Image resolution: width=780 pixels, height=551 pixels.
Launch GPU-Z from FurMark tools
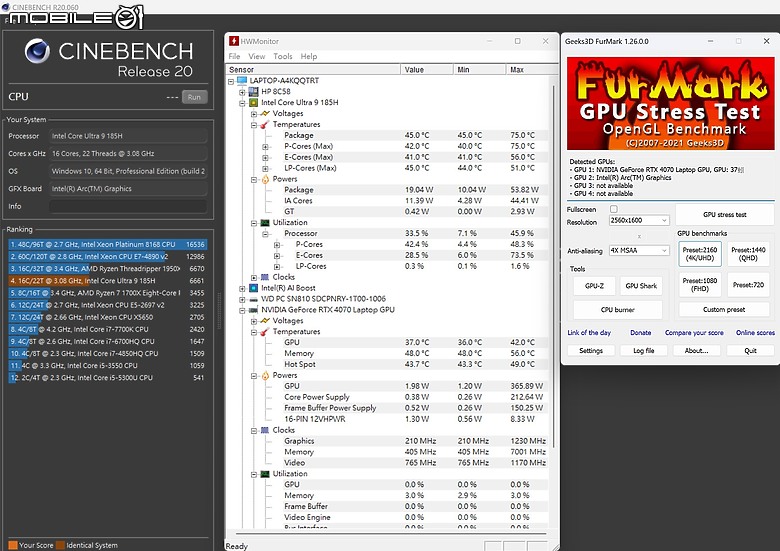[594, 286]
